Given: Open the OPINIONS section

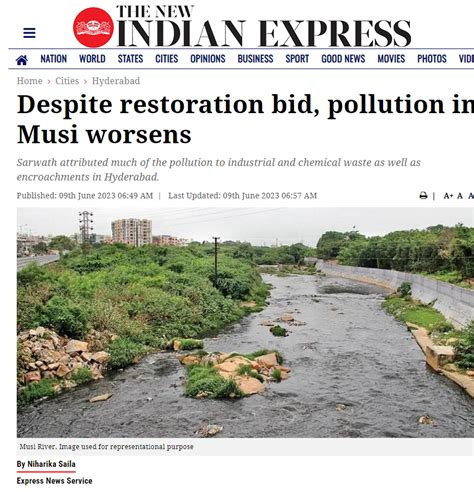Looking at the screenshot, I should [208, 59].
